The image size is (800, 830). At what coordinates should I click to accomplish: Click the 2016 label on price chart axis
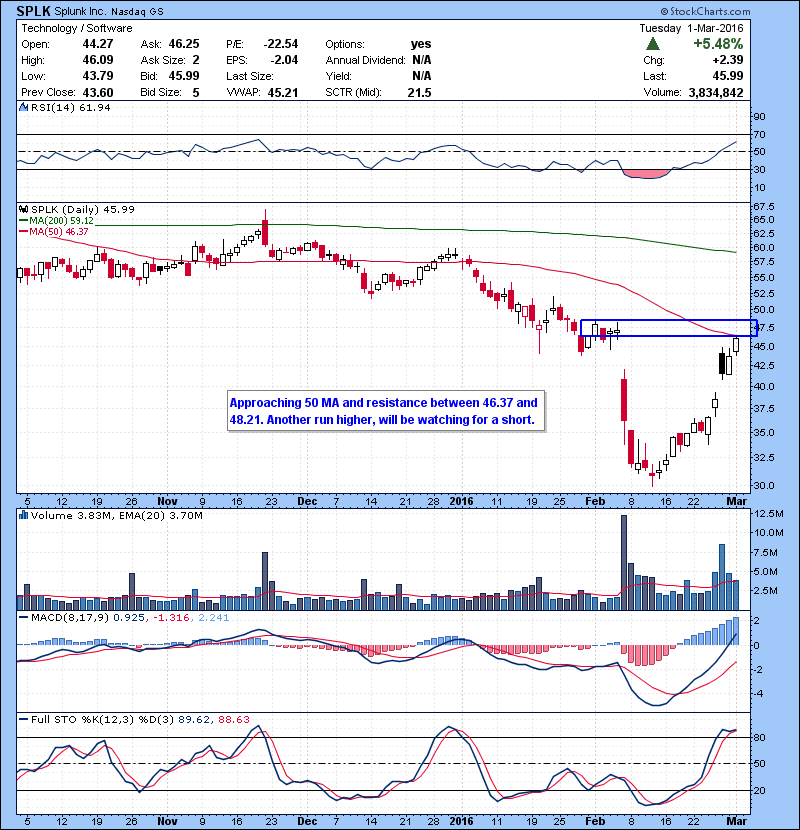point(461,501)
